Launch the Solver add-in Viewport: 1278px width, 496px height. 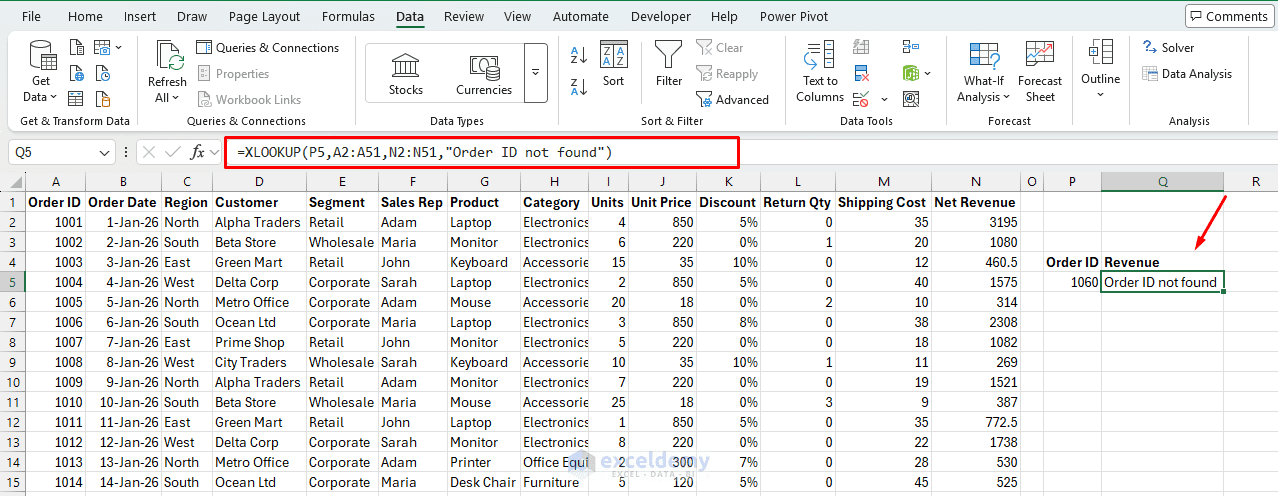[1168, 47]
